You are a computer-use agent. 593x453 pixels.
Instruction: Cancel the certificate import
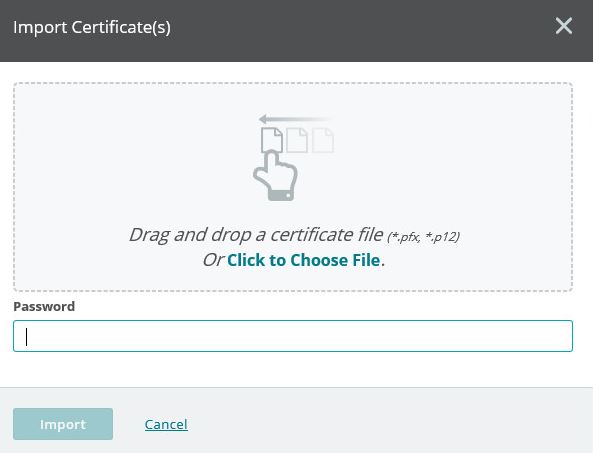166,424
